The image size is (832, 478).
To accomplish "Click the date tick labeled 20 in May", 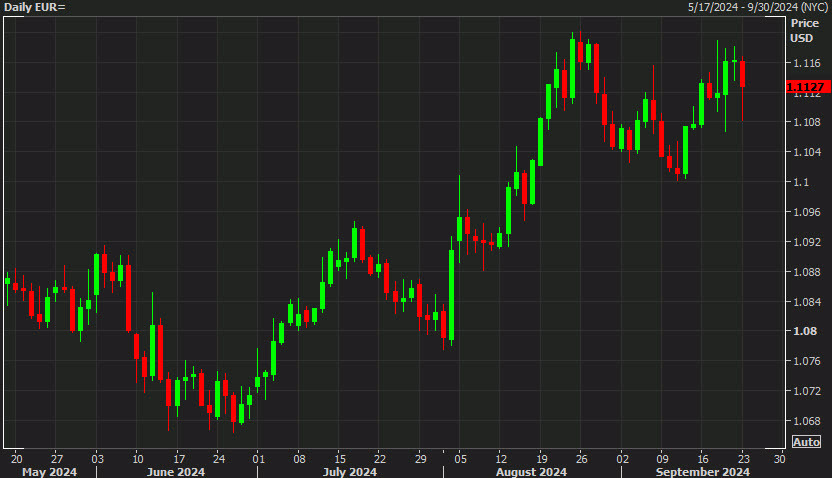I will tap(16, 459).
